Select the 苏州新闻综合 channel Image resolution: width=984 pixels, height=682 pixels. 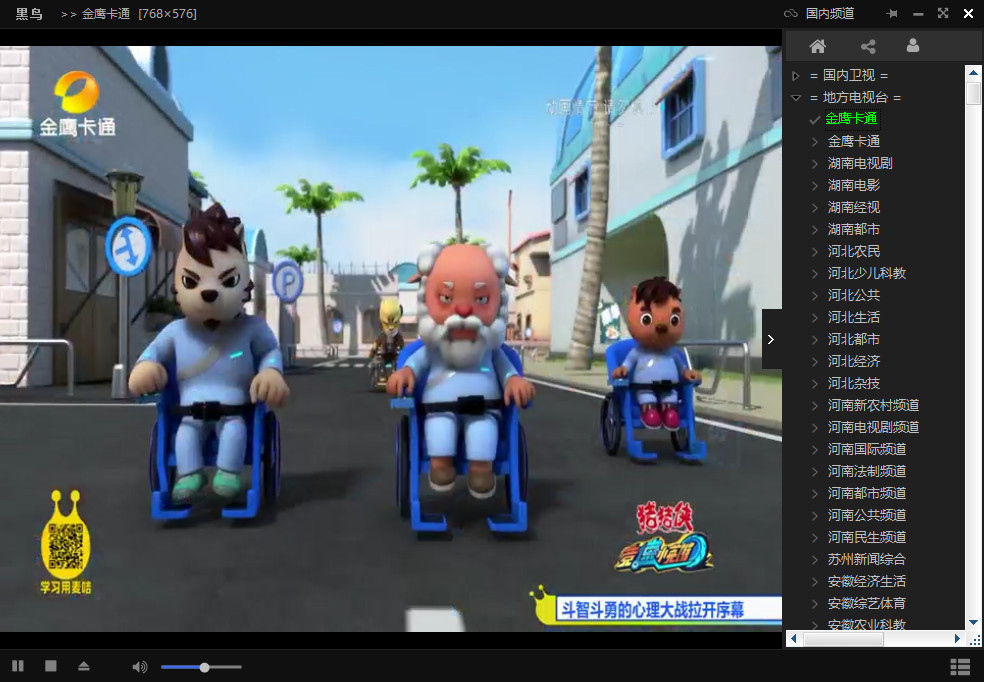coord(867,559)
